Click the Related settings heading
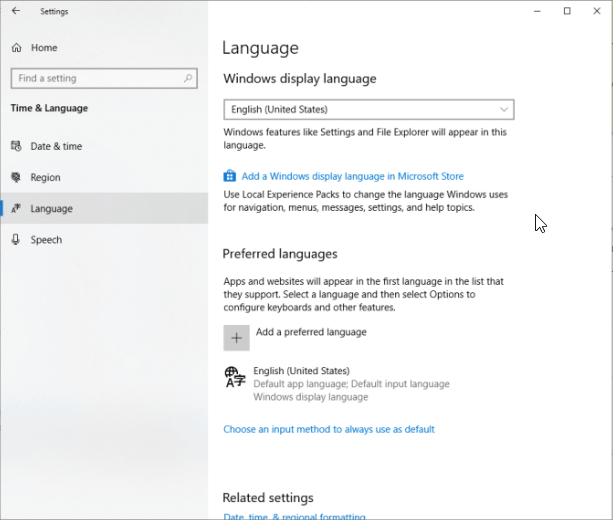 pyautogui.click(x=268, y=498)
